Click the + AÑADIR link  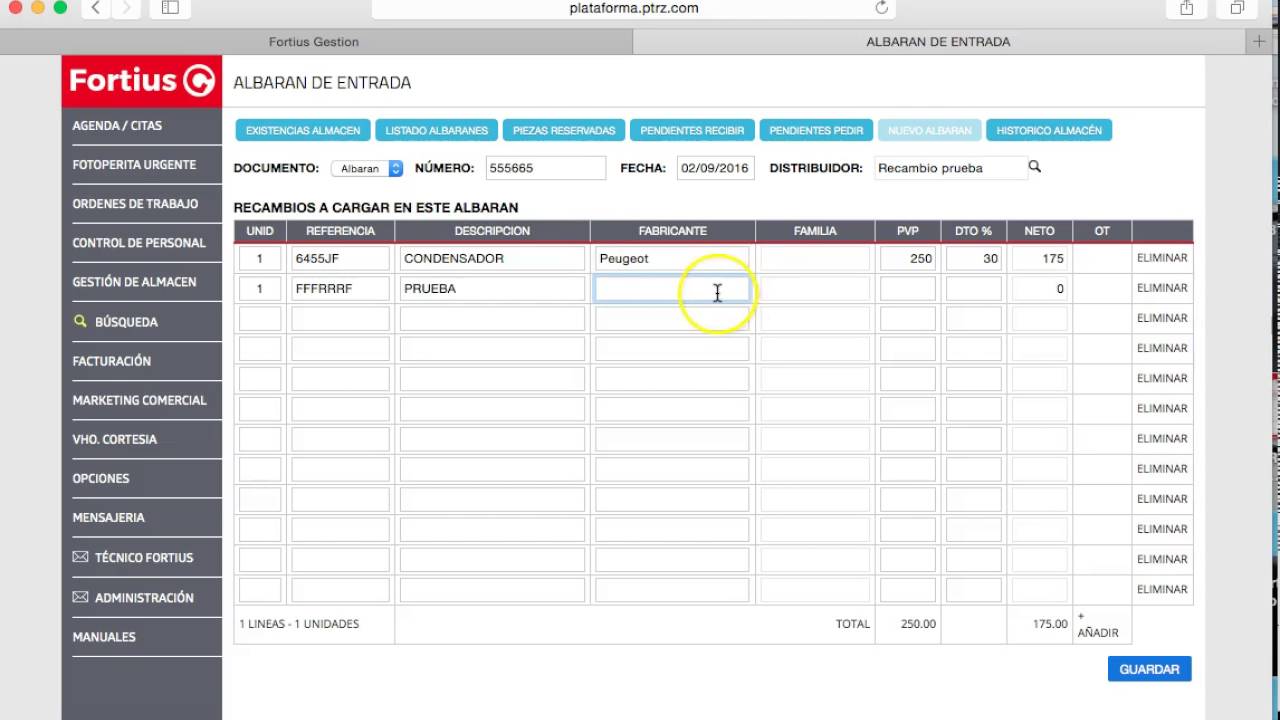[1098, 625]
